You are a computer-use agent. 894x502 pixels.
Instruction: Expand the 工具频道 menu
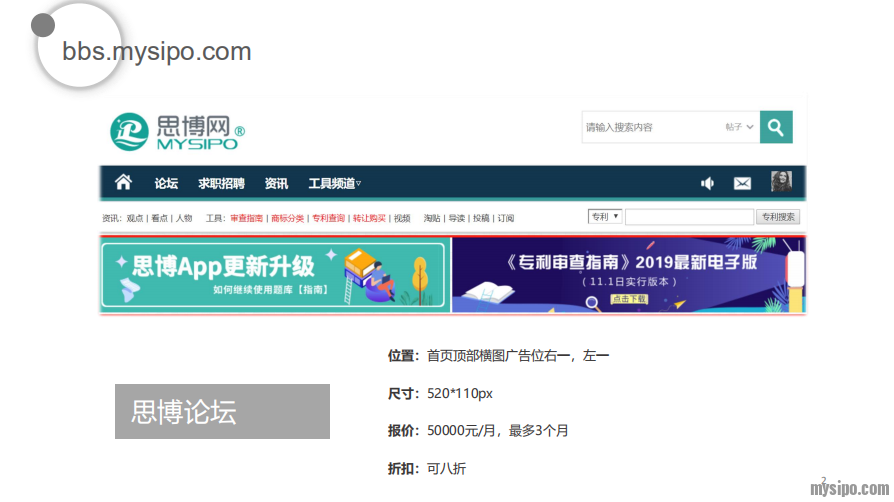(335, 183)
